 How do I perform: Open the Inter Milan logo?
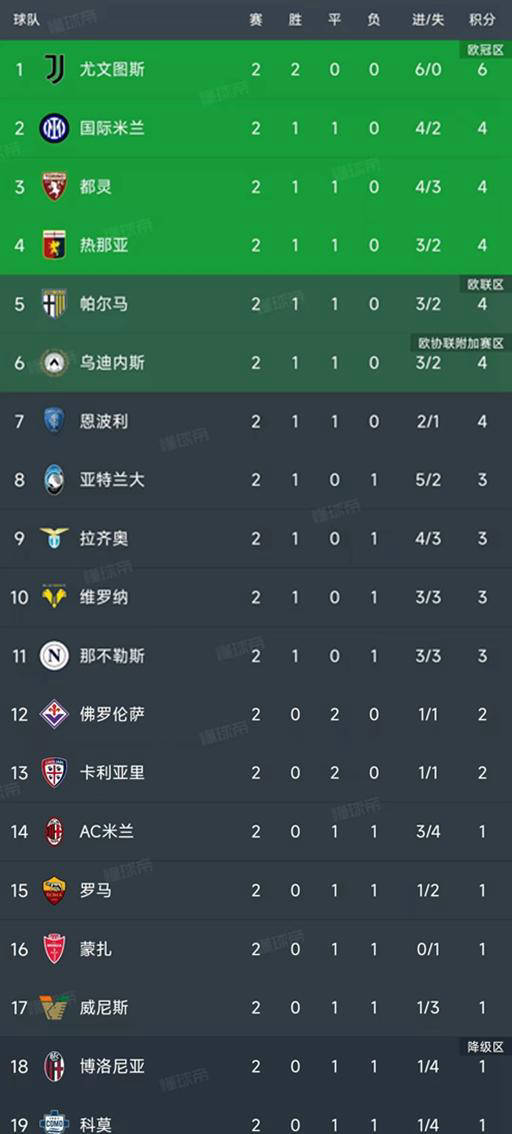tap(55, 128)
